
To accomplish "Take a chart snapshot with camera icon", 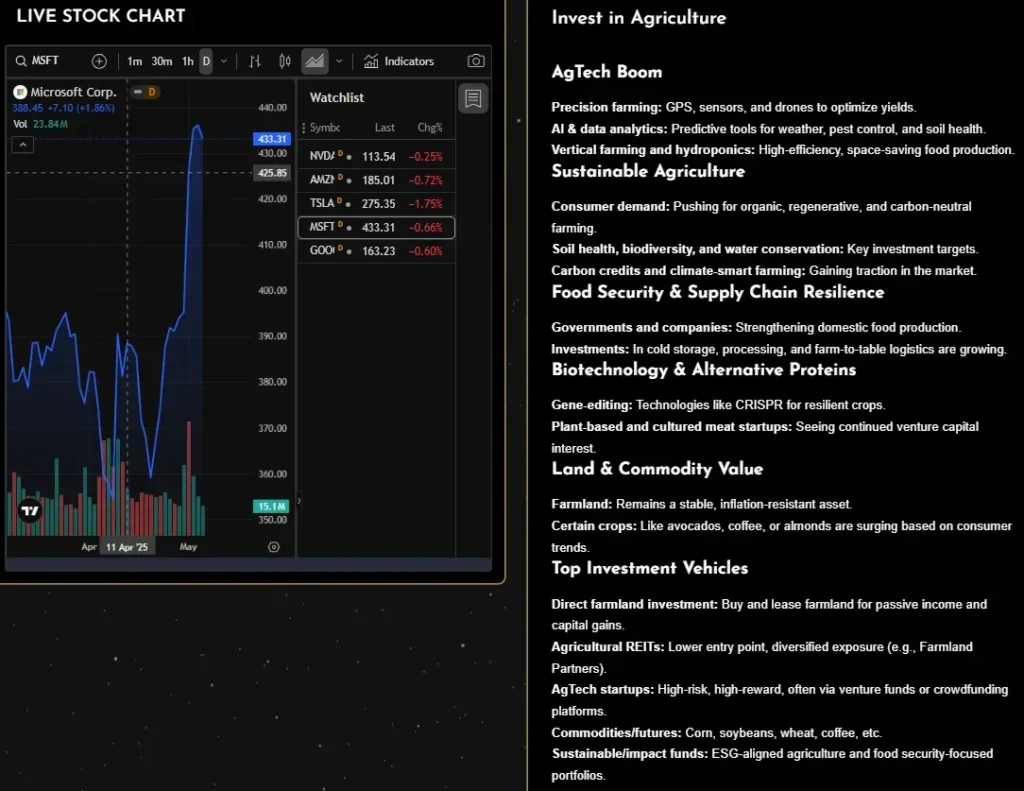I will coord(476,61).
